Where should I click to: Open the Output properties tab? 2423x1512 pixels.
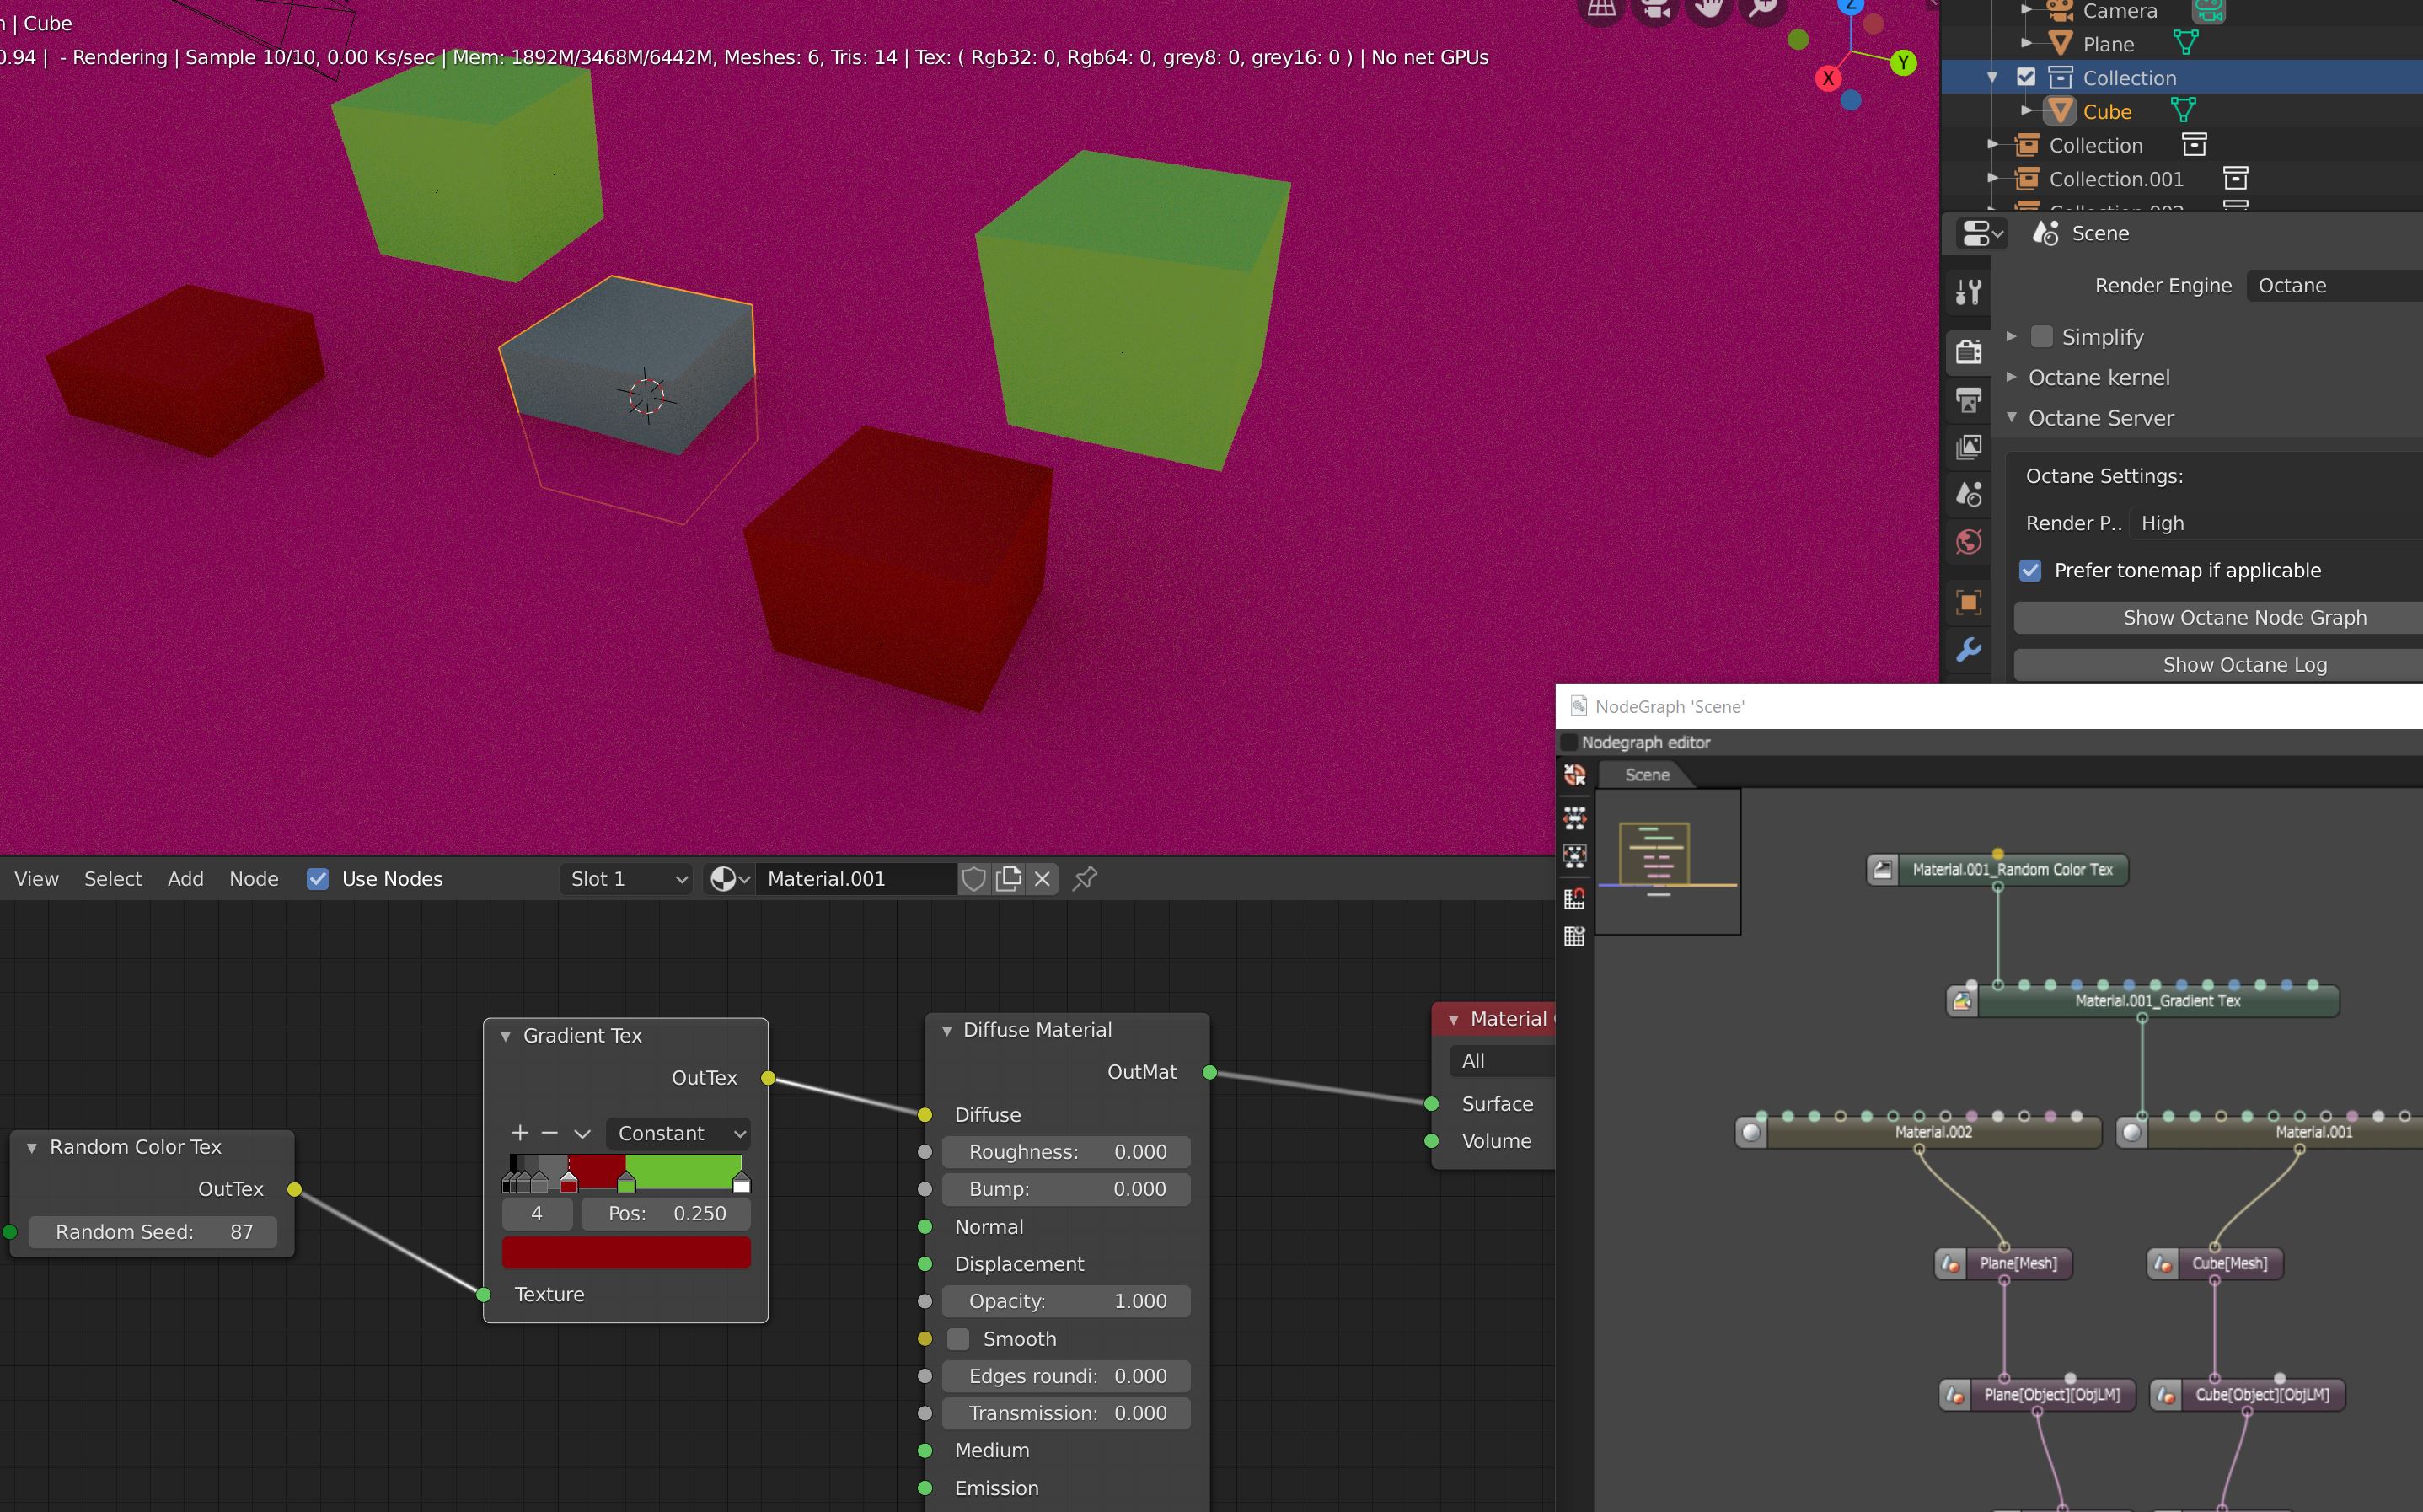click(1968, 400)
